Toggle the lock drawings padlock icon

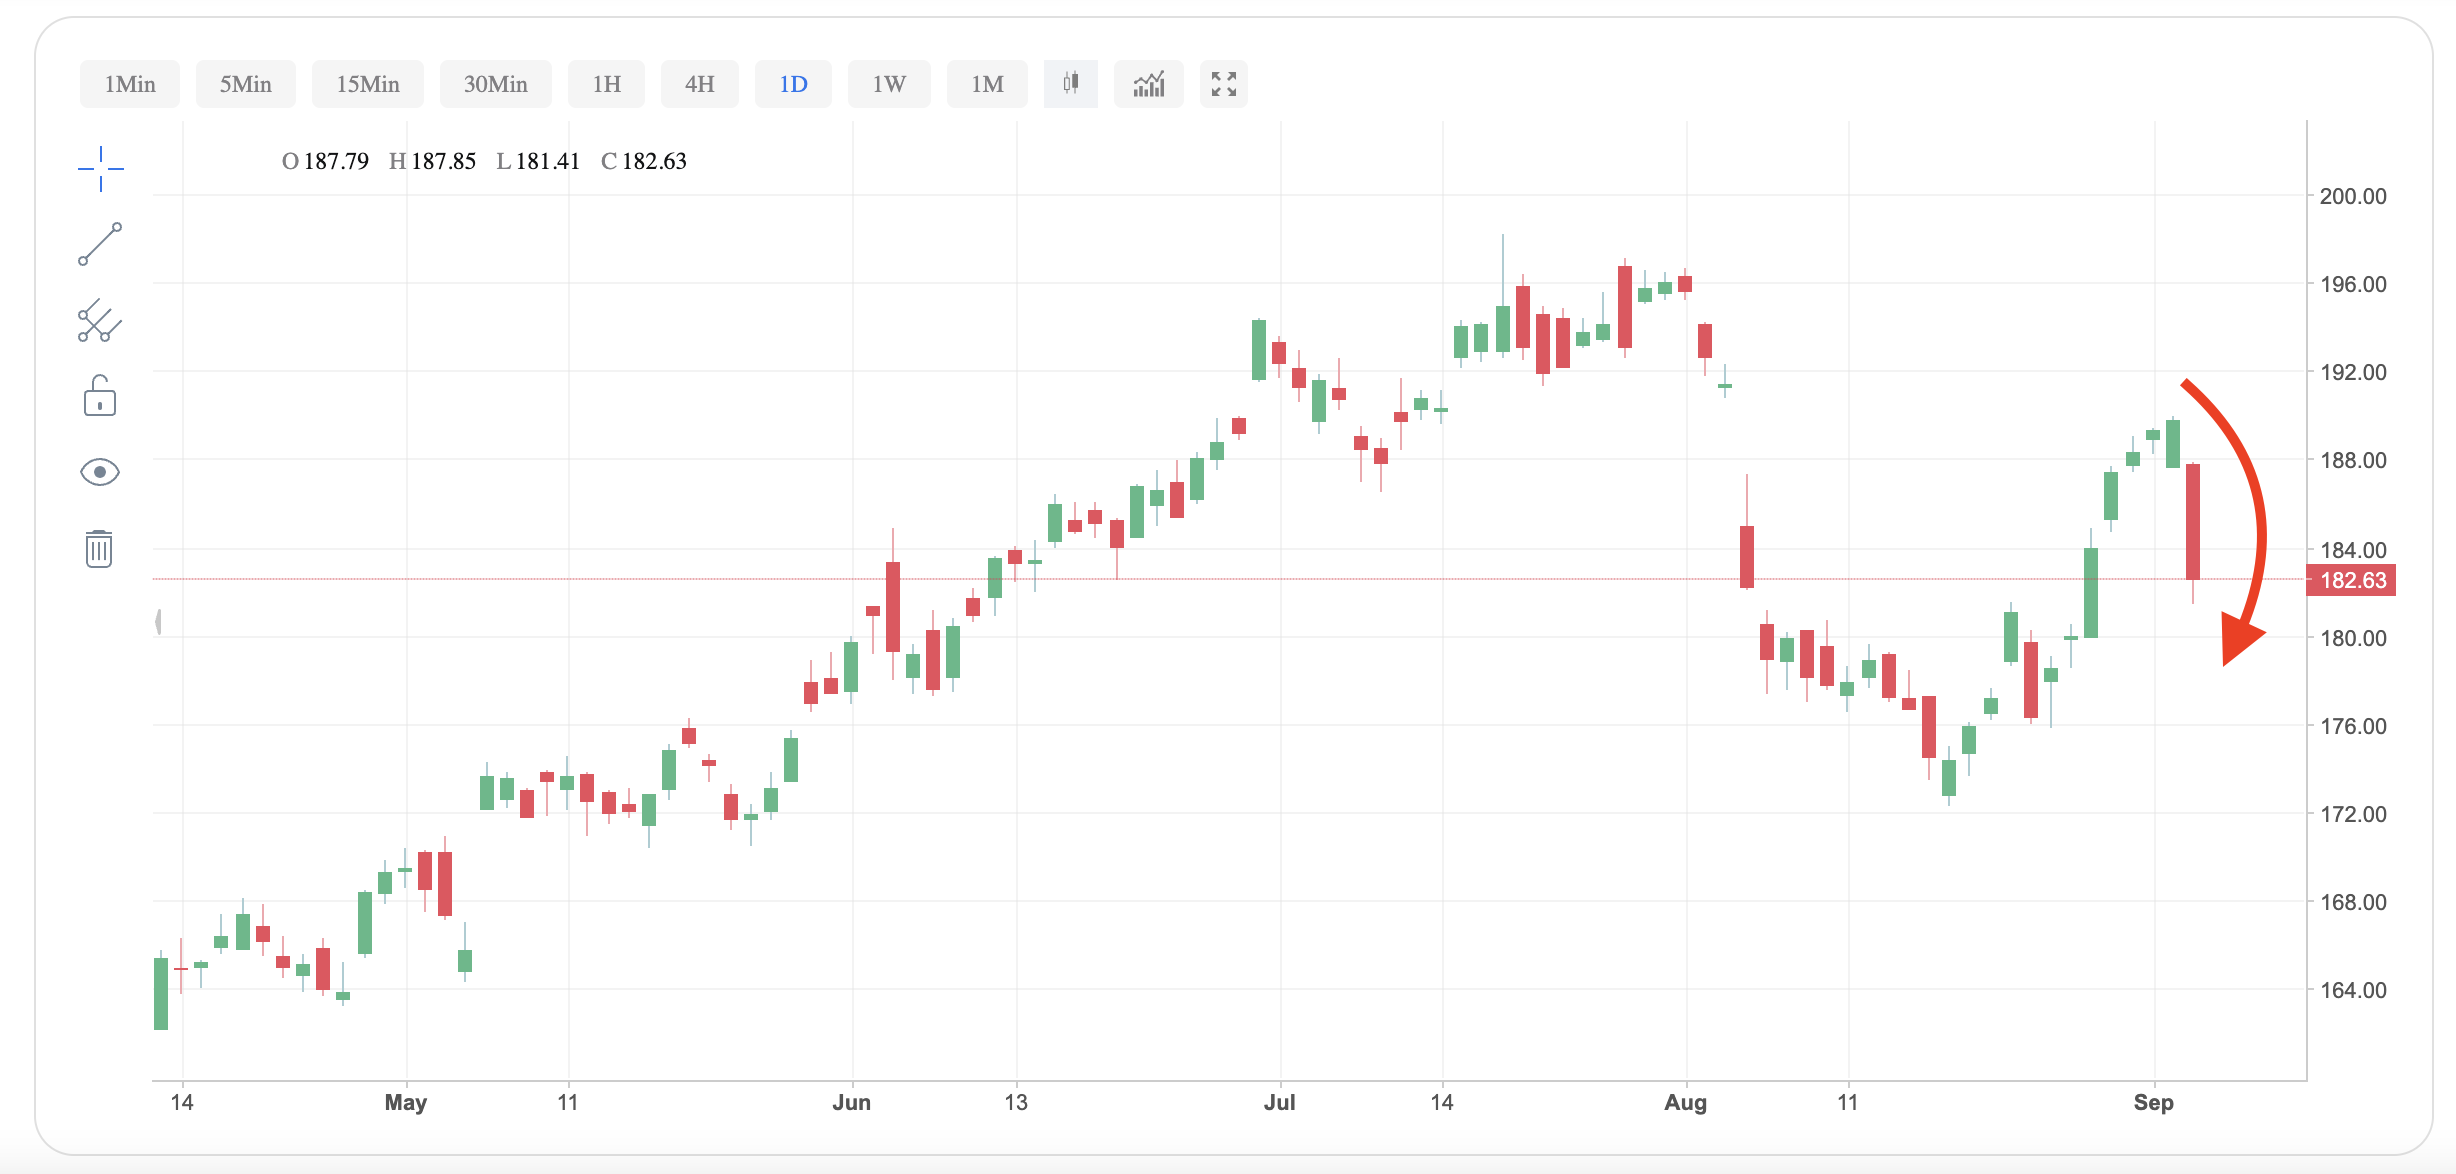pyautogui.click(x=100, y=396)
